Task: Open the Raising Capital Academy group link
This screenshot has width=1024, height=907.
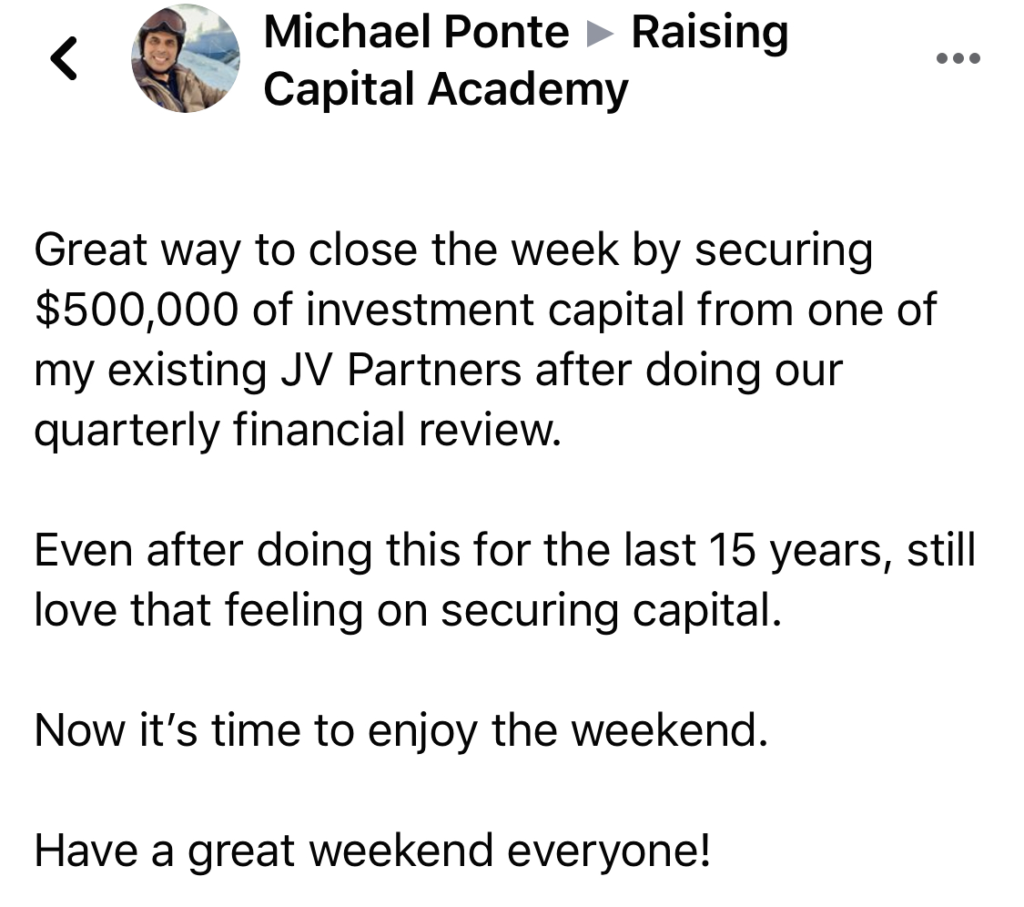Action: pyautogui.click(x=526, y=60)
